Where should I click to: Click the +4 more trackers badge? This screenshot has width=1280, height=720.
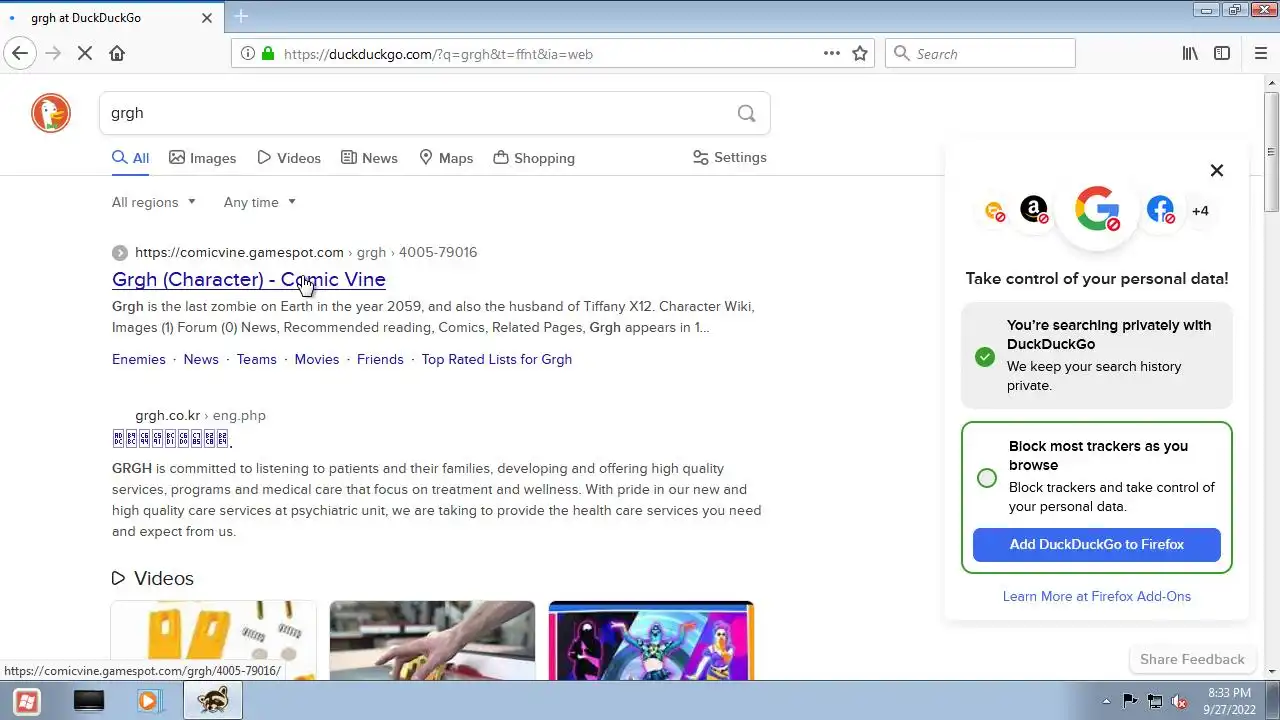pyautogui.click(x=1200, y=211)
